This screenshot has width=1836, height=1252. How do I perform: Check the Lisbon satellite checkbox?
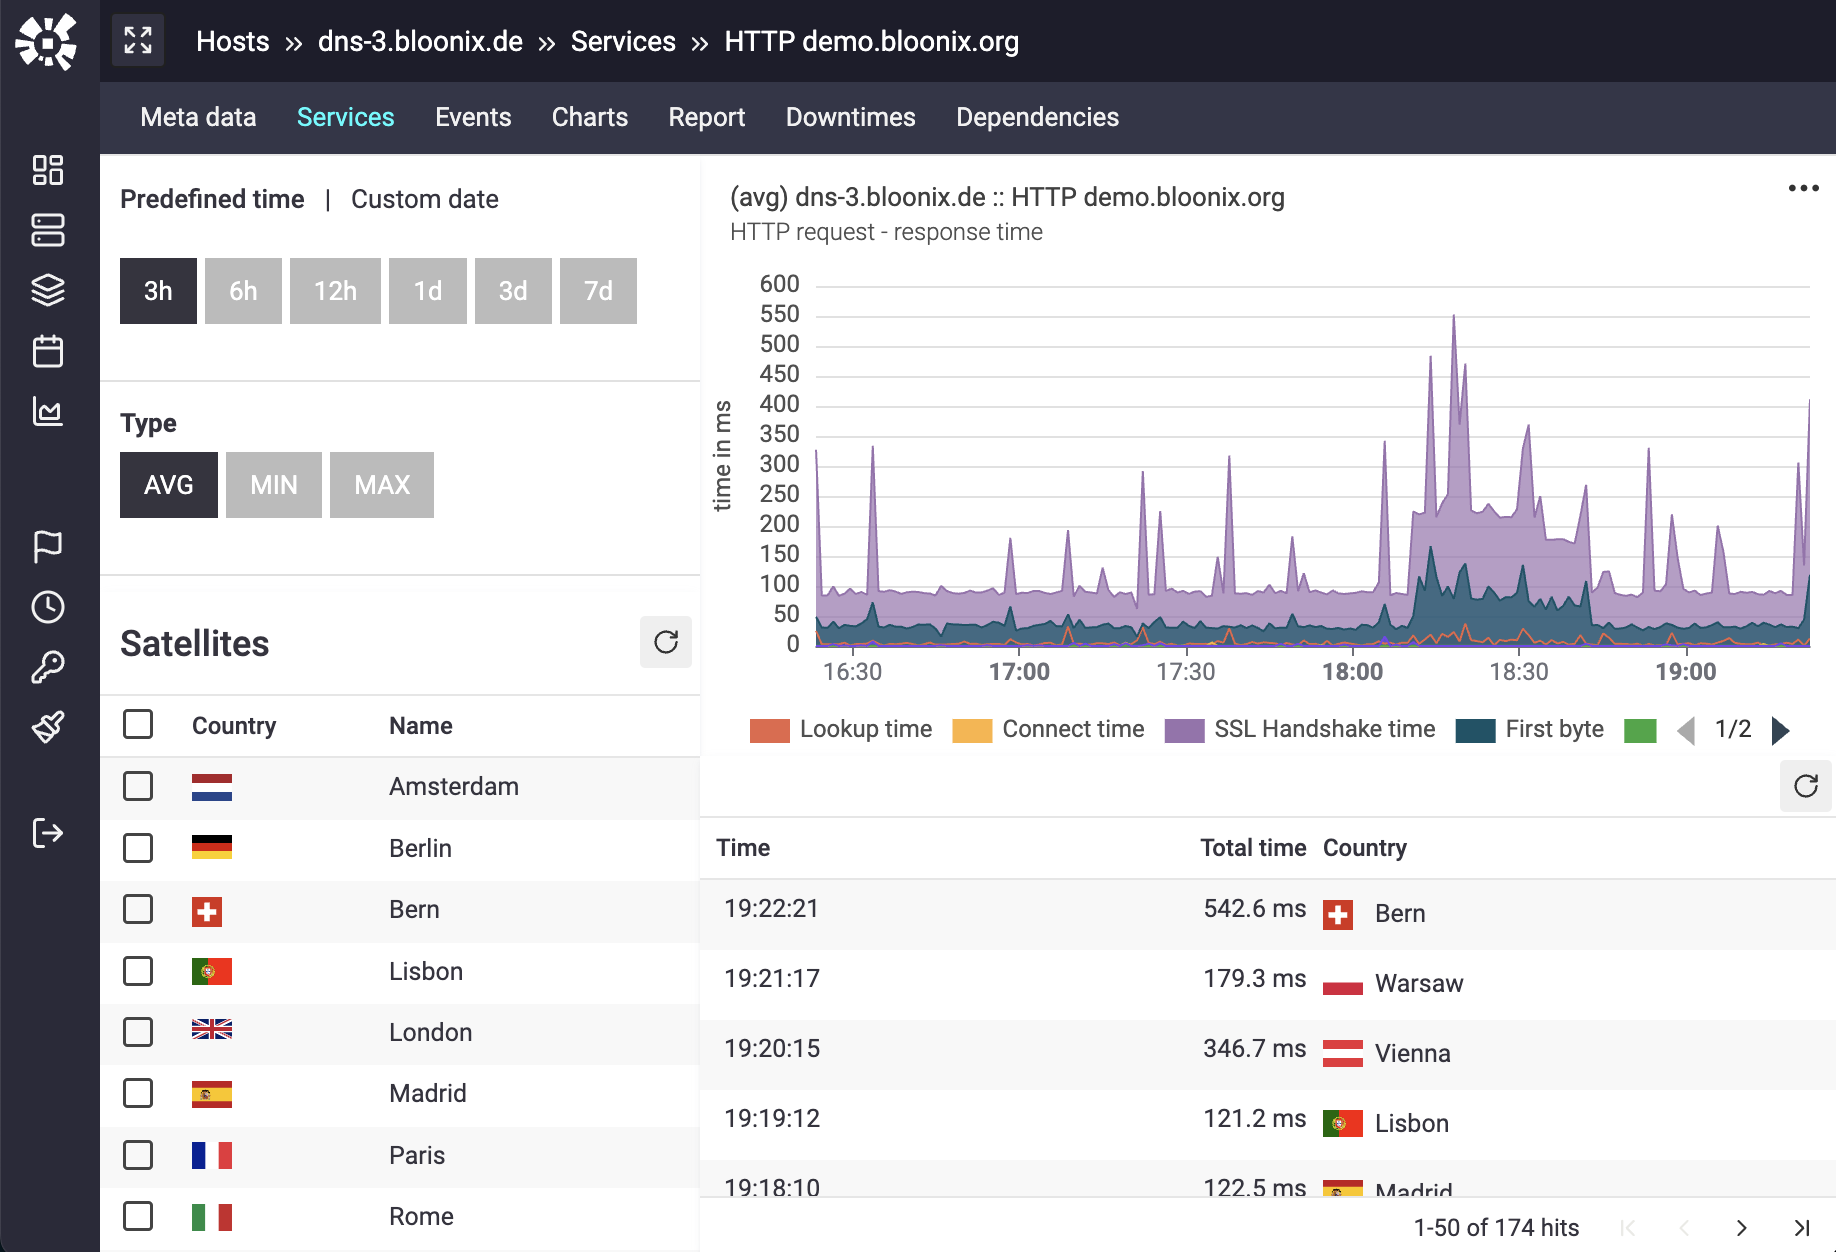click(138, 971)
